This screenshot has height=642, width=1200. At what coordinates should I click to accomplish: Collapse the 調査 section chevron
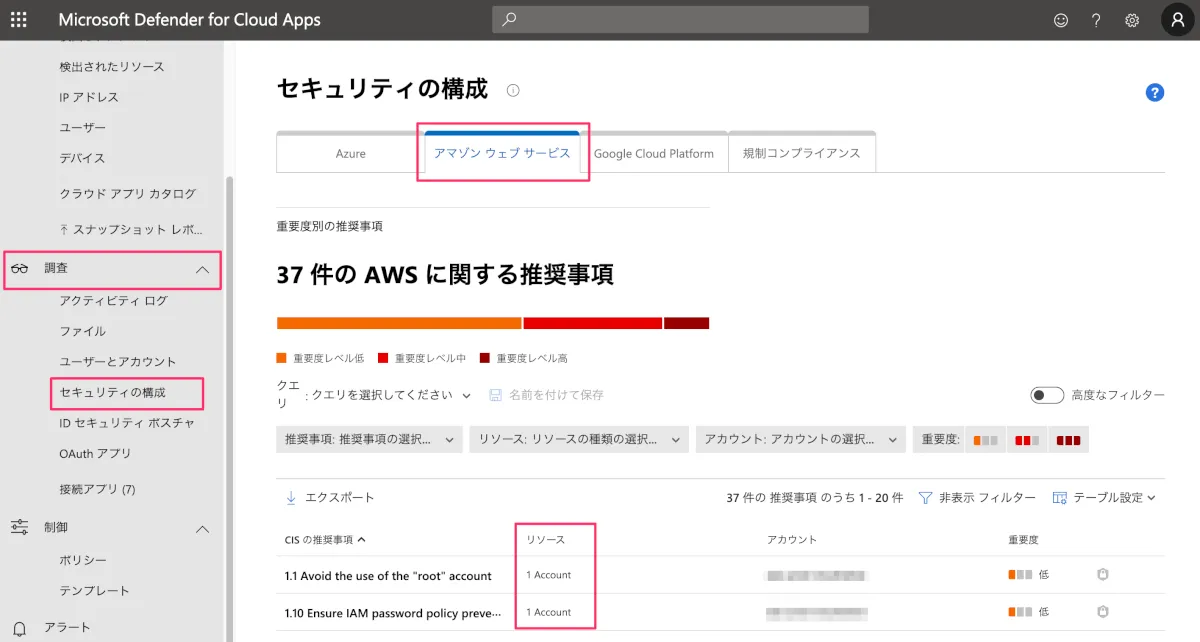[202, 269]
